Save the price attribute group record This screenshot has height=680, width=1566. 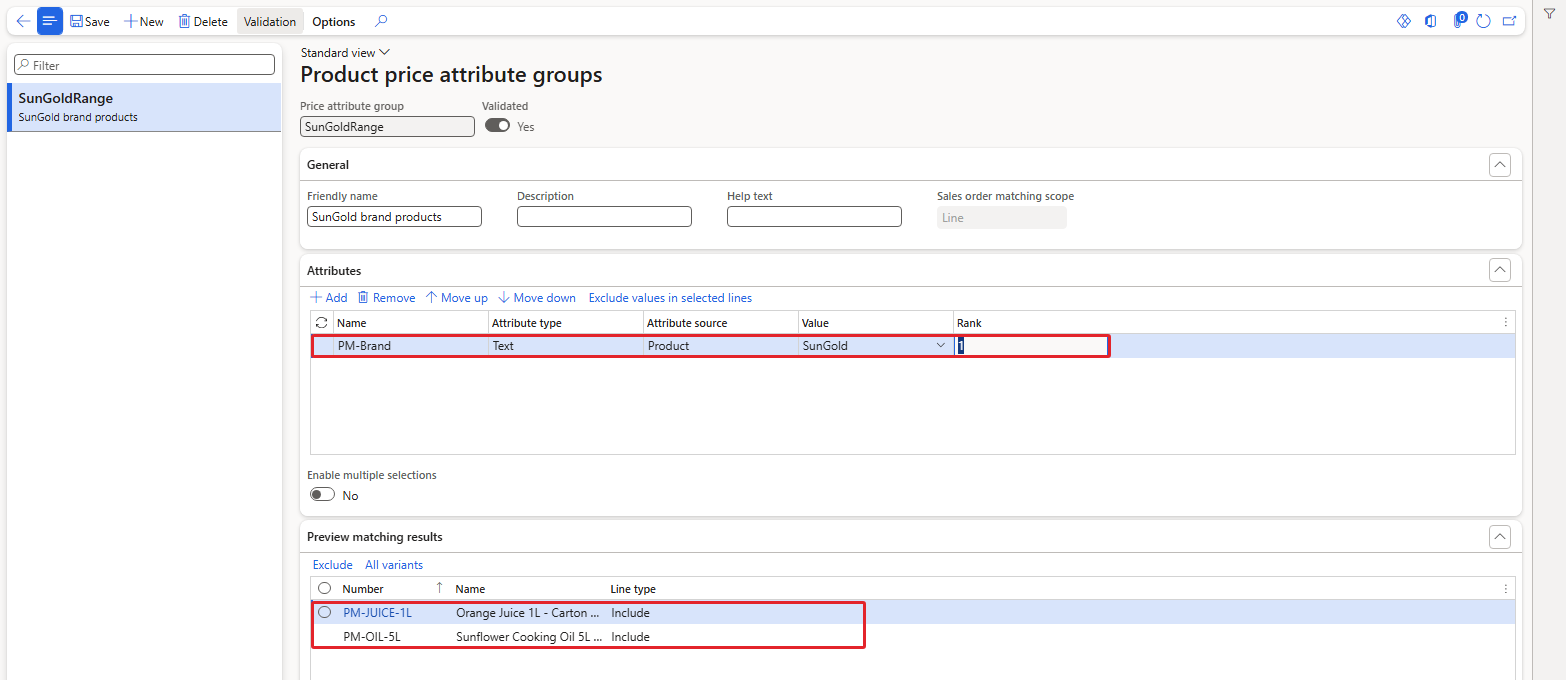tap(90, 21)
